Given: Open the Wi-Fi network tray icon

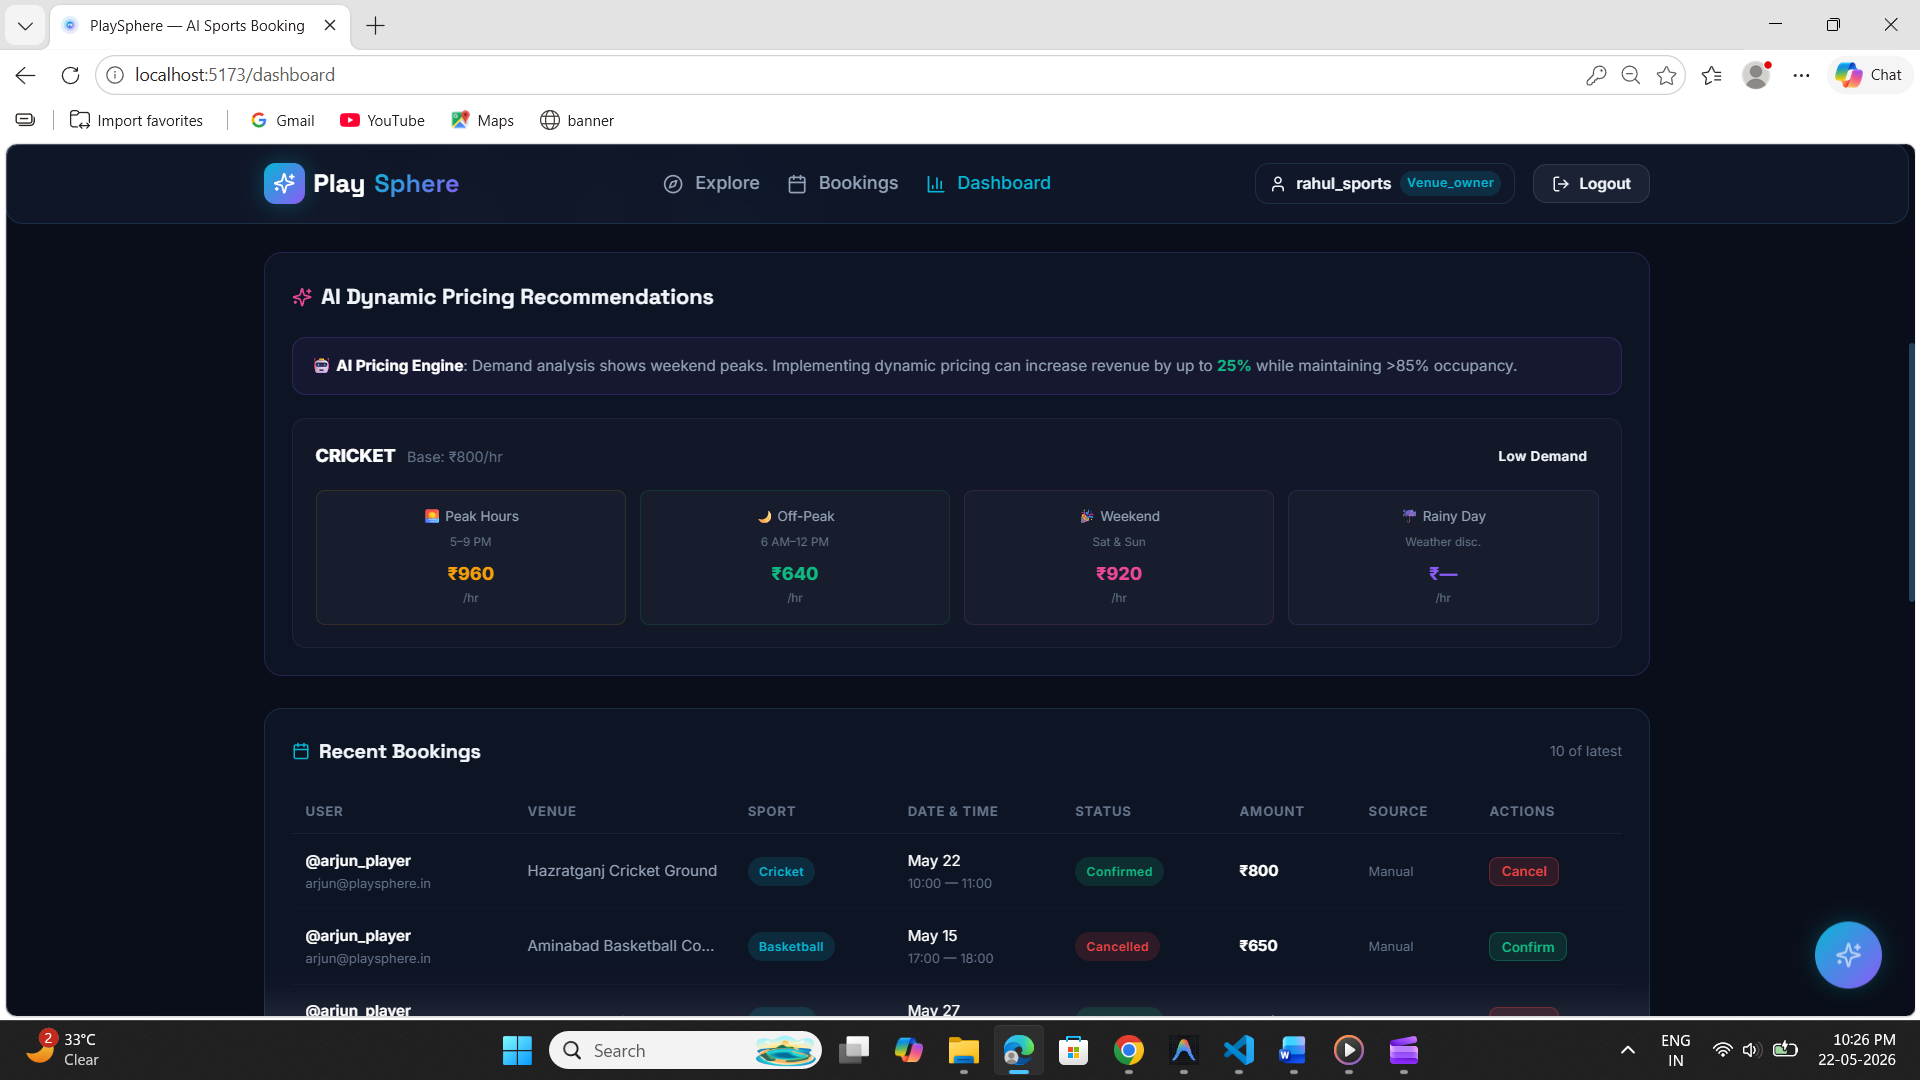Looking at the screenshot, I should point(1722,1050).
